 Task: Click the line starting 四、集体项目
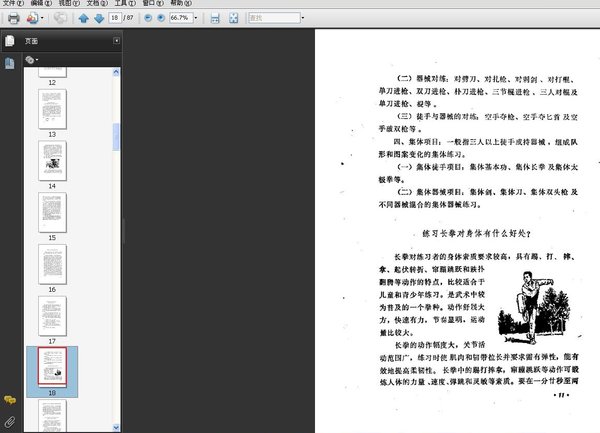tap(486, 142)
